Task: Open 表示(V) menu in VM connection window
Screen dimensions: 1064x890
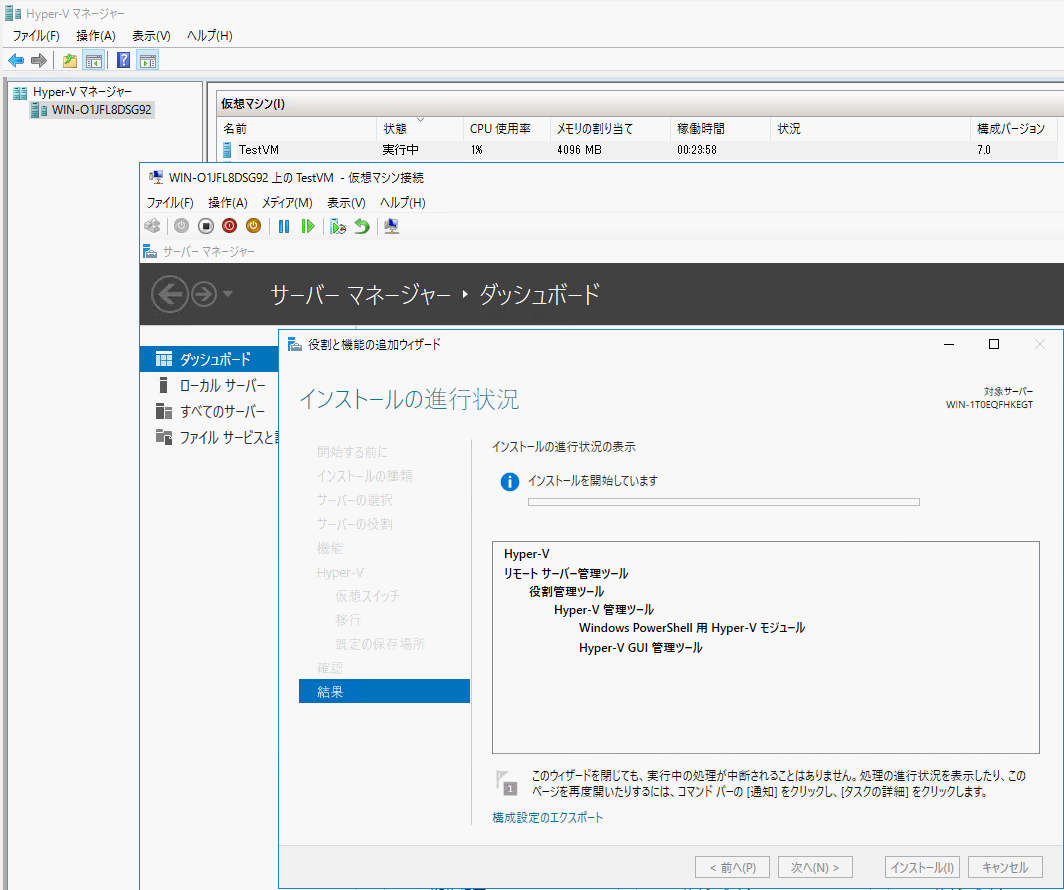Action: 346,203
